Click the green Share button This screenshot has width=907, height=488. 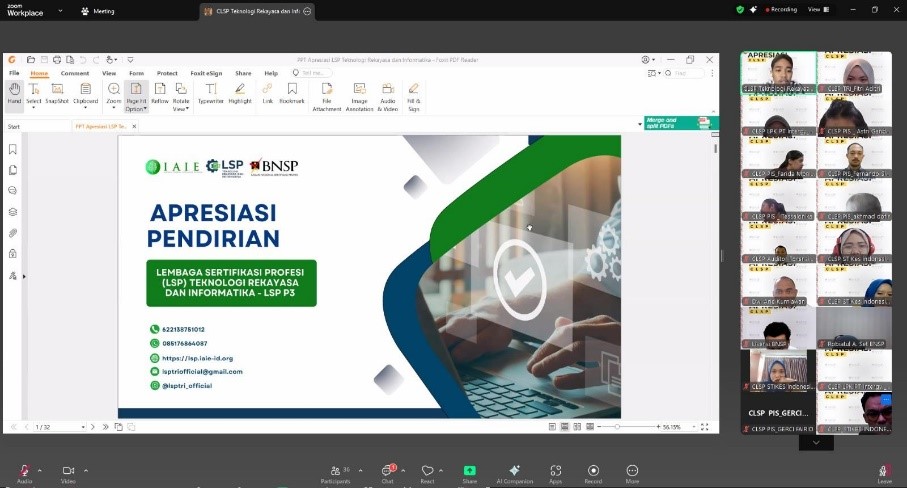coord(469,471)
